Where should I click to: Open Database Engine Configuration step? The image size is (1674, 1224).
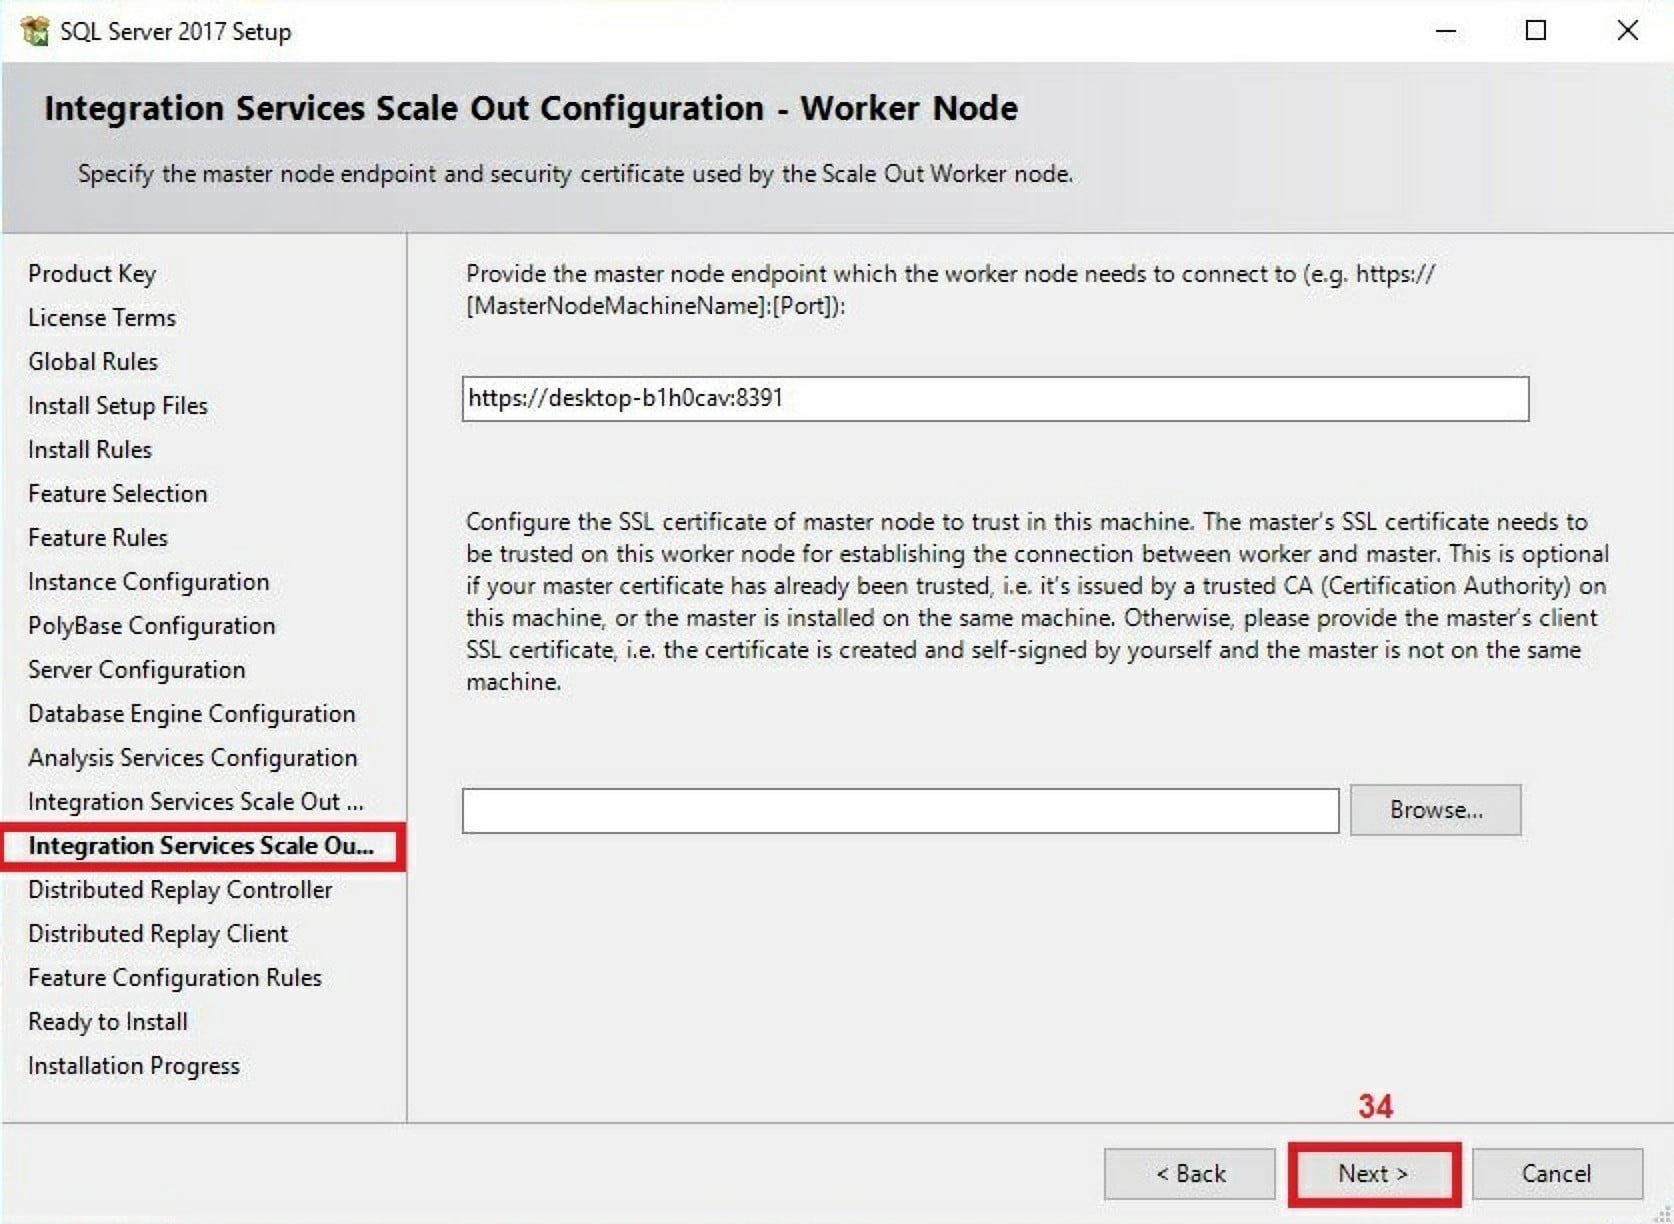(x=192, y=714)
